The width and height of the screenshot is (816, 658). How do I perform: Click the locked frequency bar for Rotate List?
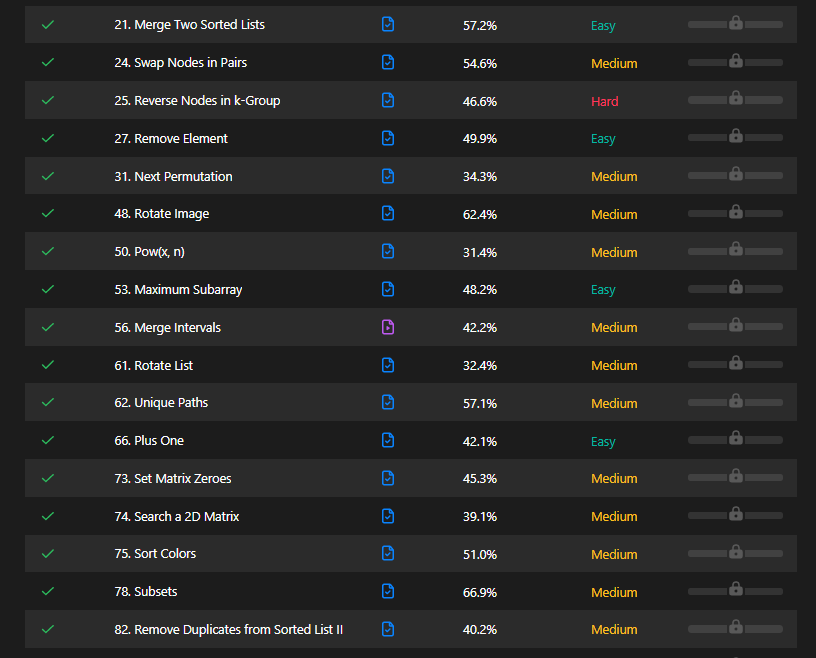click(735, 364)
